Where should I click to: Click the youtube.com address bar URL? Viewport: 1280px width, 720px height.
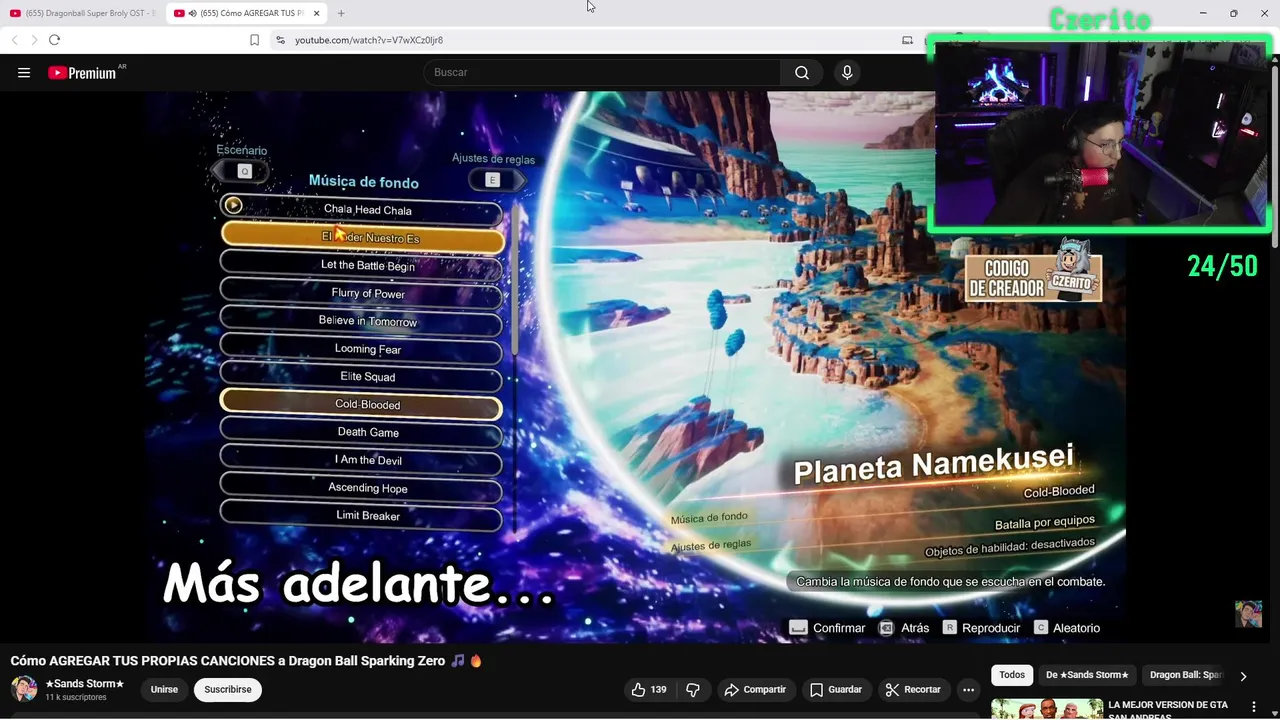coord(369,40)
